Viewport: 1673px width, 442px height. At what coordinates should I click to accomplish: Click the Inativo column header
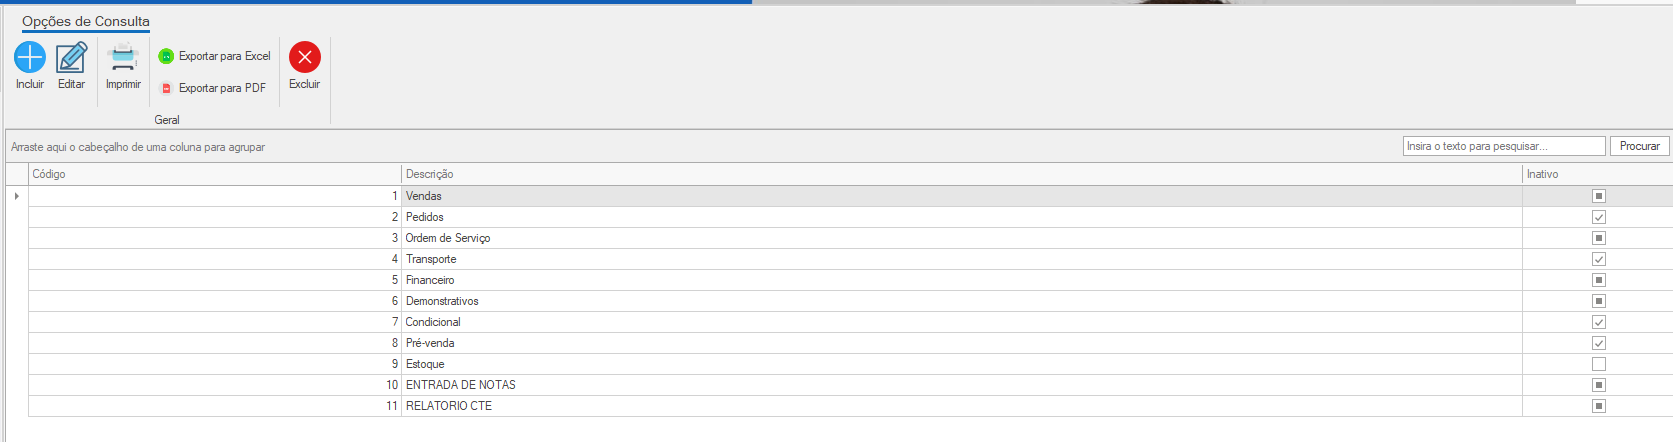1542,174
